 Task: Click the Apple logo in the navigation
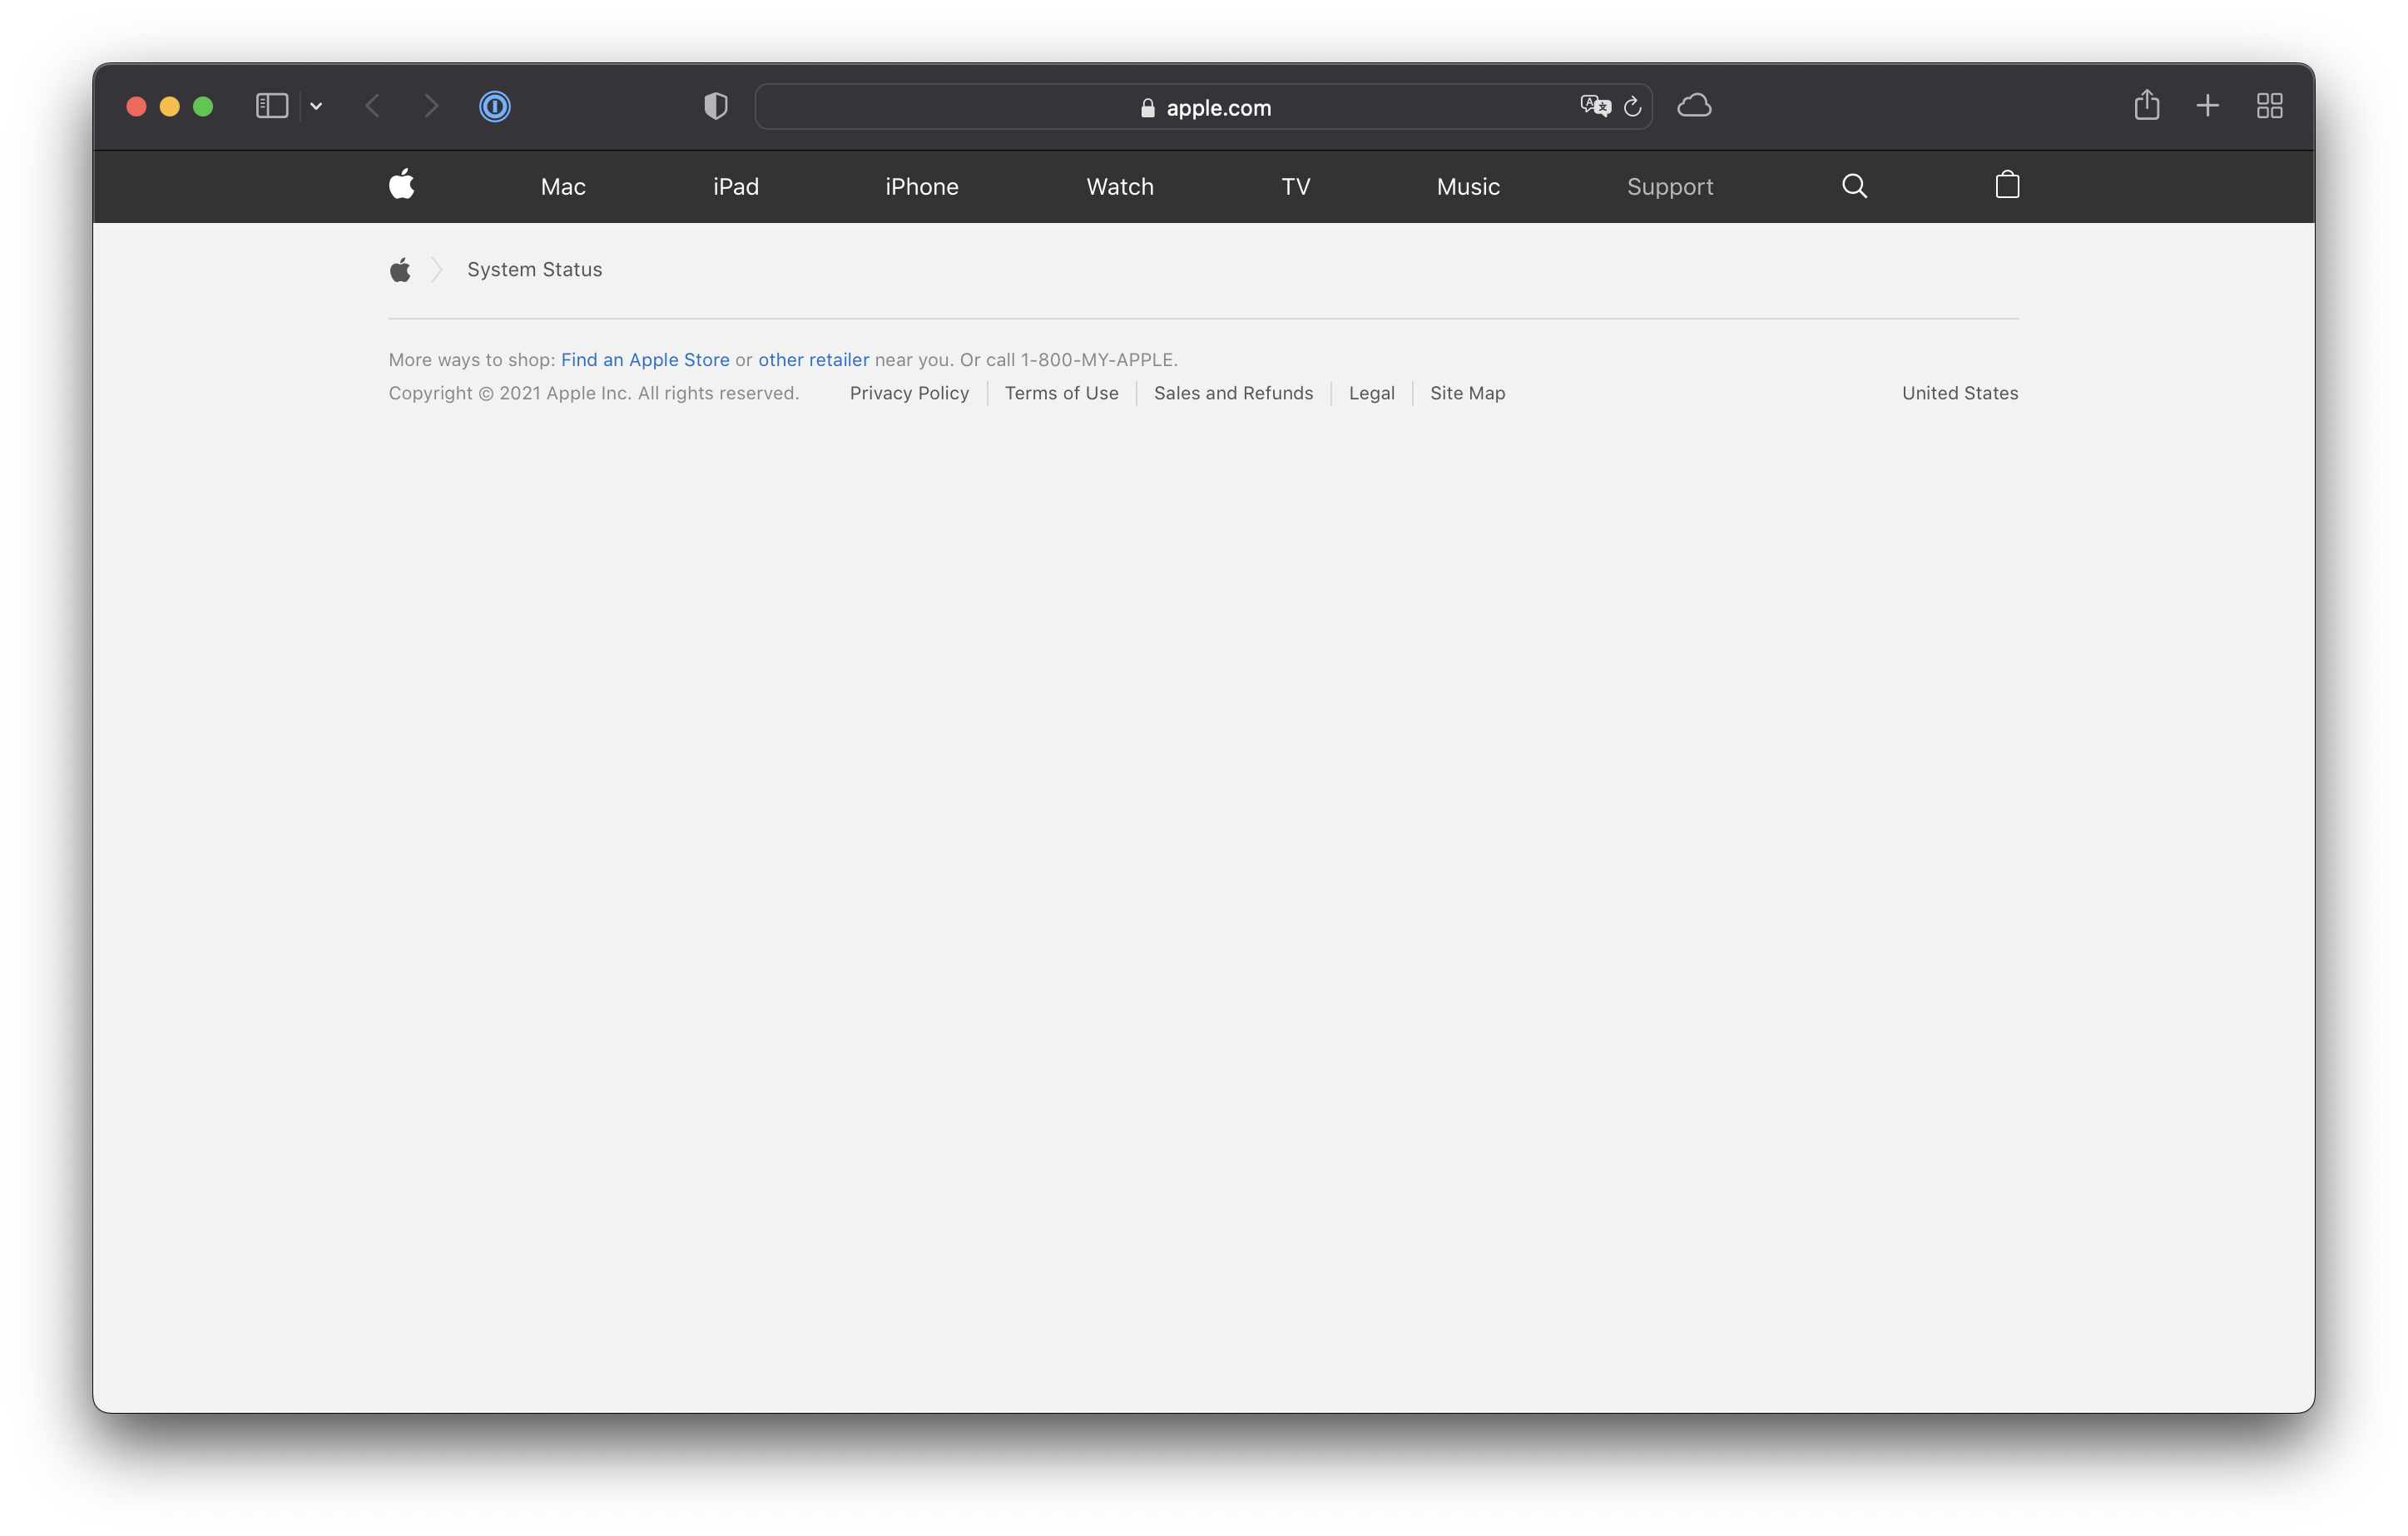pos(401,185)
